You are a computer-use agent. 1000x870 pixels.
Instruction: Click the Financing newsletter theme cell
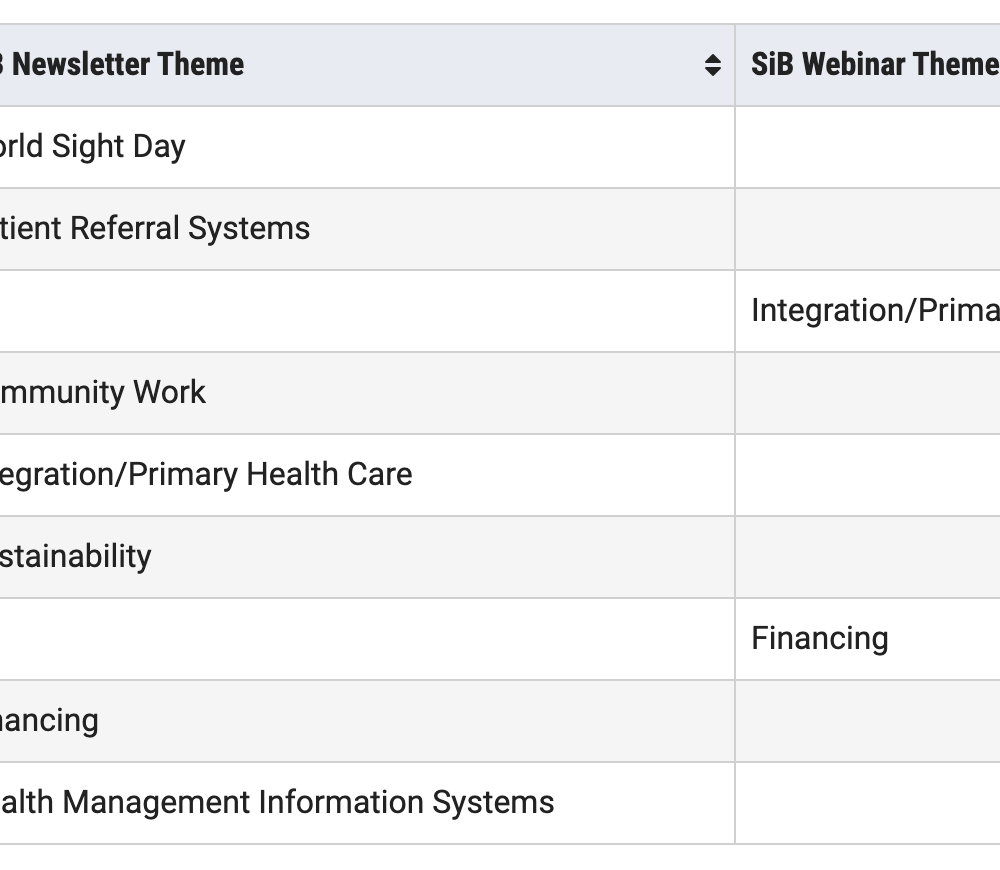pyautogui.click(x=367, y=721)
